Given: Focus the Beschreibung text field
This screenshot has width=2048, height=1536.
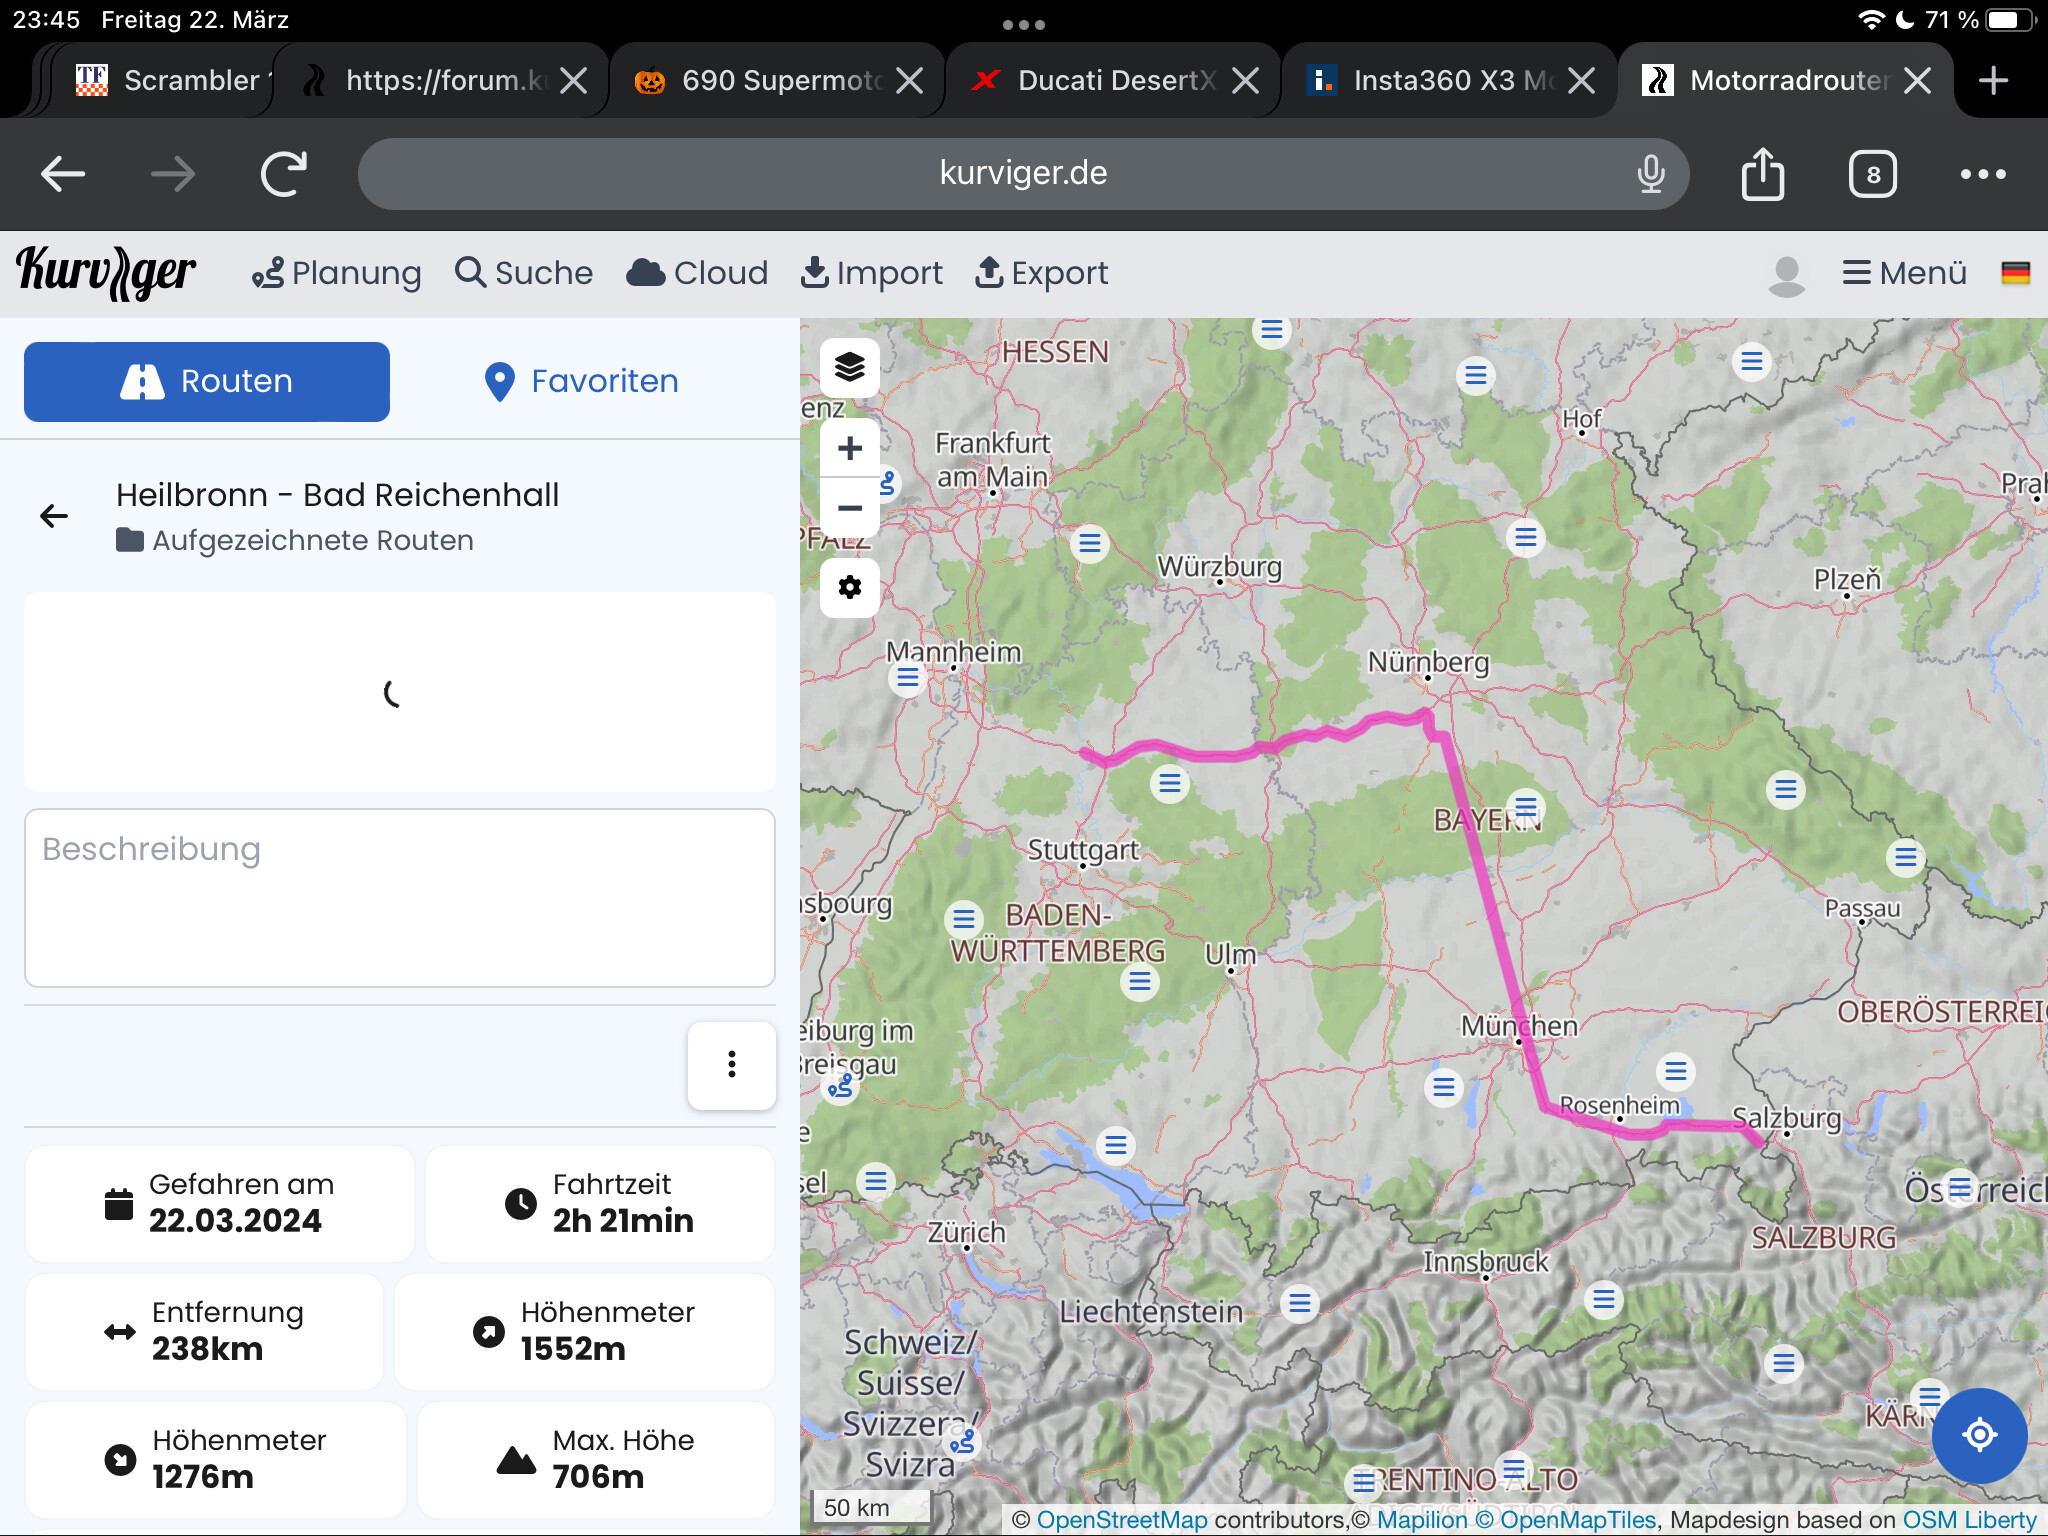Looking at the screenshot, I should (x=400, y=898).
